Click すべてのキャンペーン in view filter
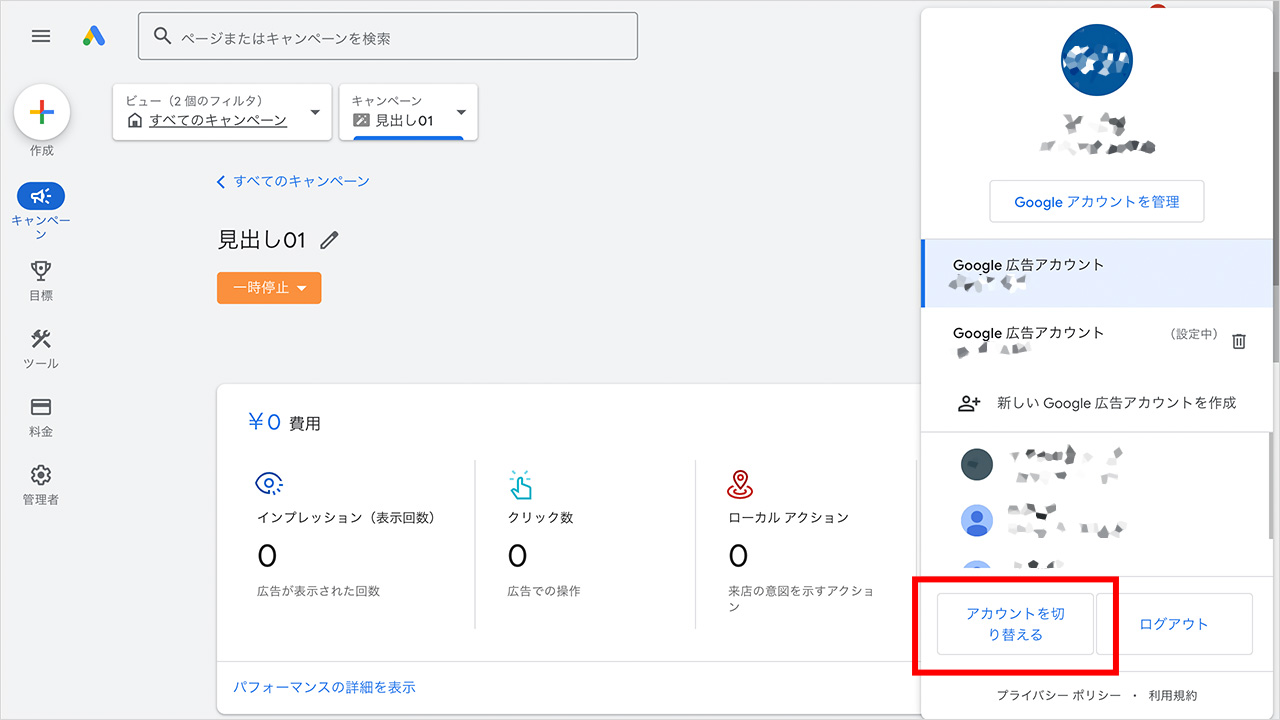This screenshot has height=720, width=1280. pos(218,120)
